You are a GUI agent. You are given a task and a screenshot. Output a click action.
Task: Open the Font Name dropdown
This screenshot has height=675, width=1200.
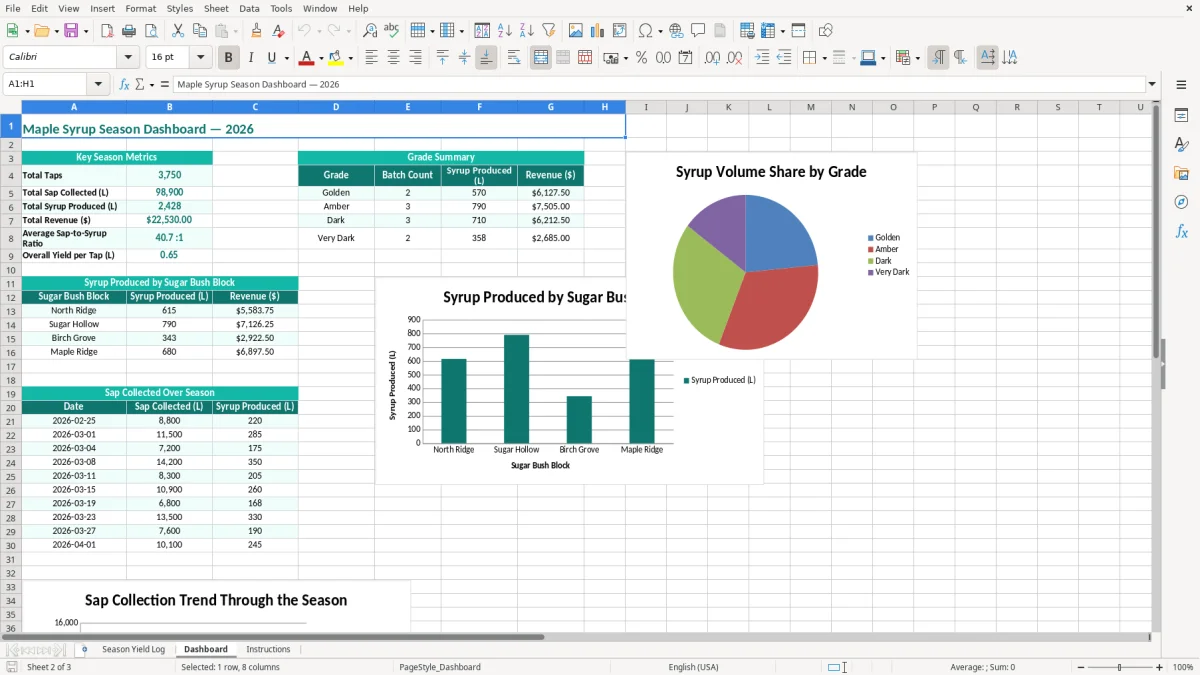click(x=128, y=58)
